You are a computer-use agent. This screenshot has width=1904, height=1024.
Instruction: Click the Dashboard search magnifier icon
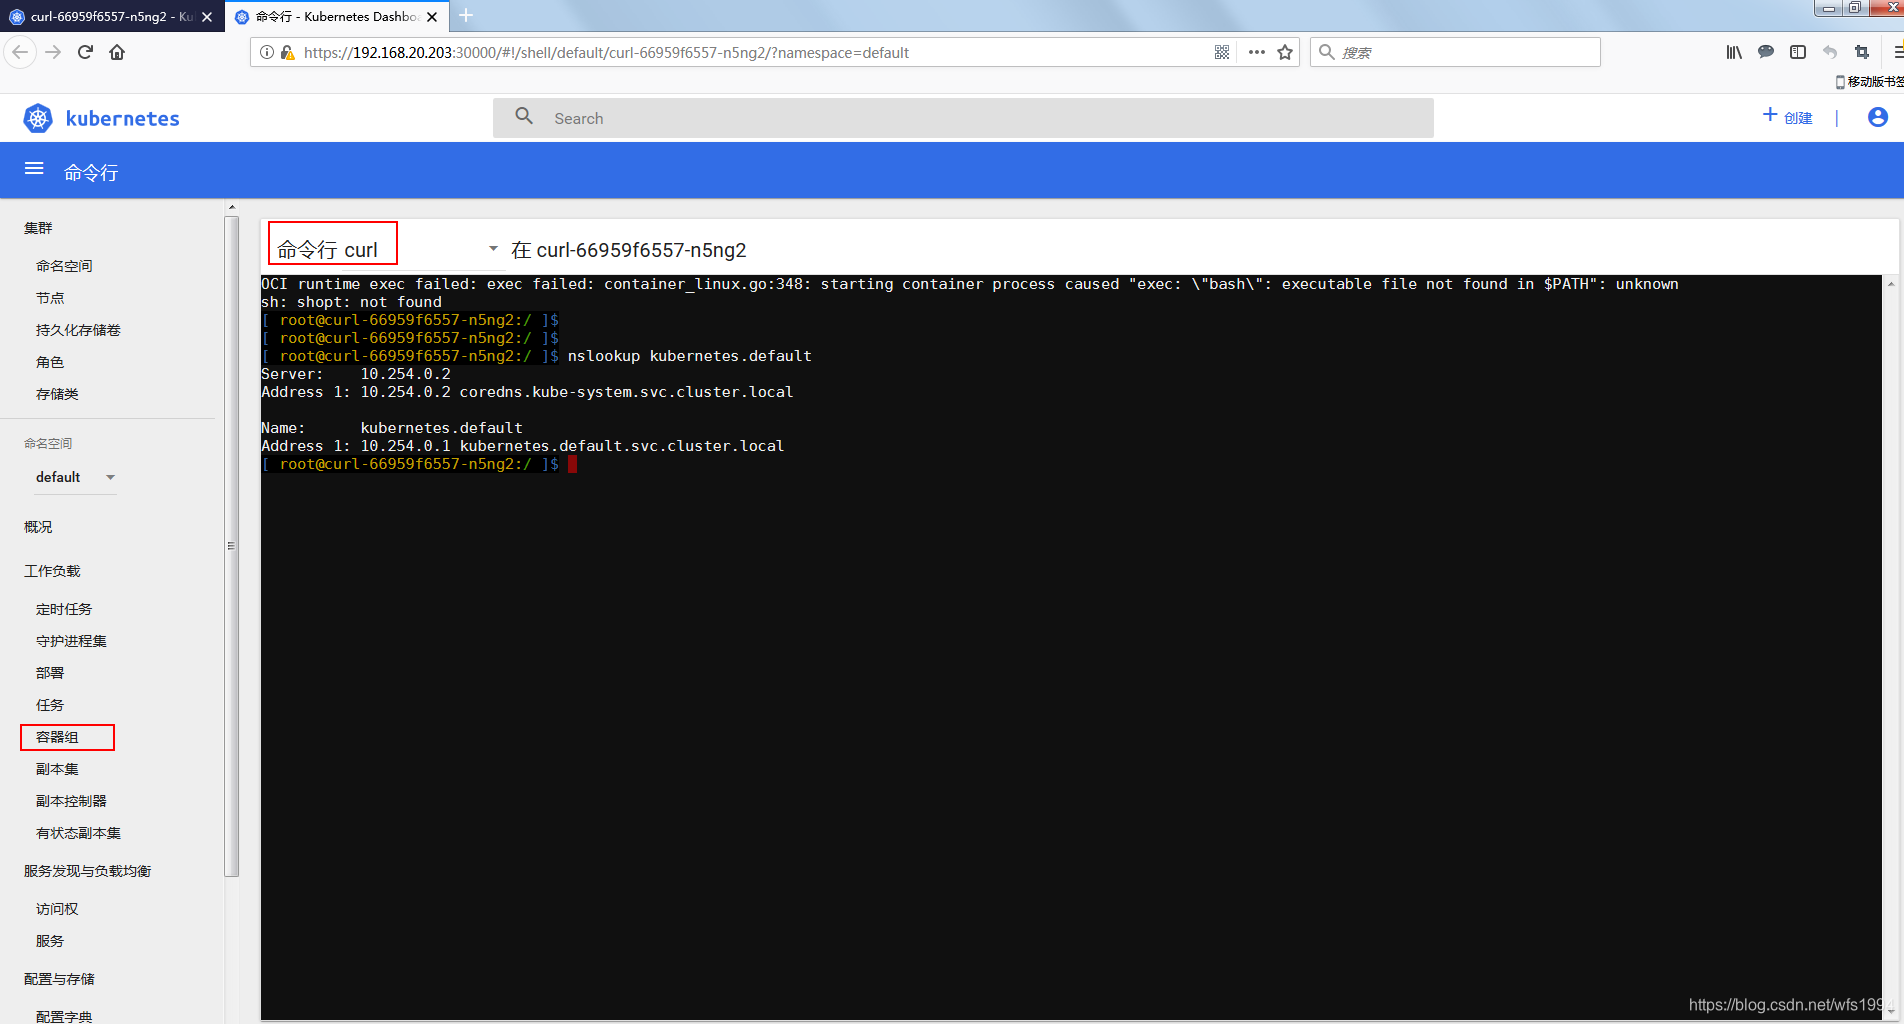click(524, 117)
